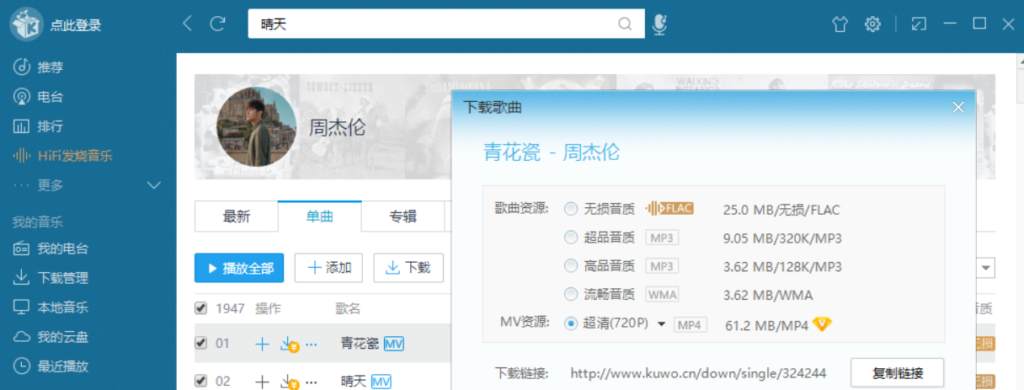Image resolution: width=1024 pixels, height=390 pixels.
Task: Open the sort dropdown at the right of the list
Action: pos(986,268)
